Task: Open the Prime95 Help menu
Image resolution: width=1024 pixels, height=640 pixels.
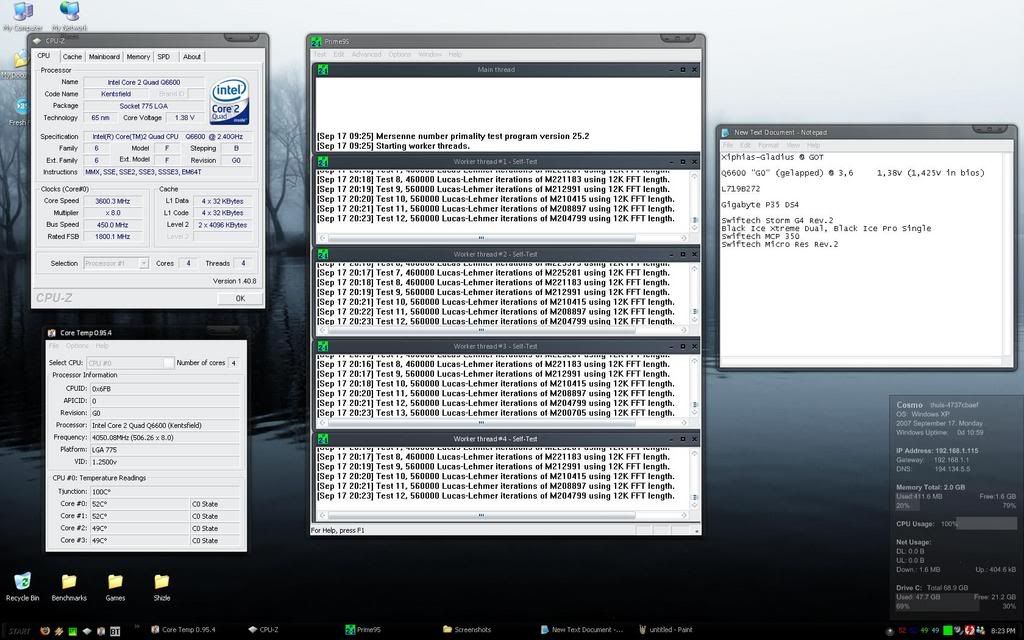Action: click(x=455, y=54)
